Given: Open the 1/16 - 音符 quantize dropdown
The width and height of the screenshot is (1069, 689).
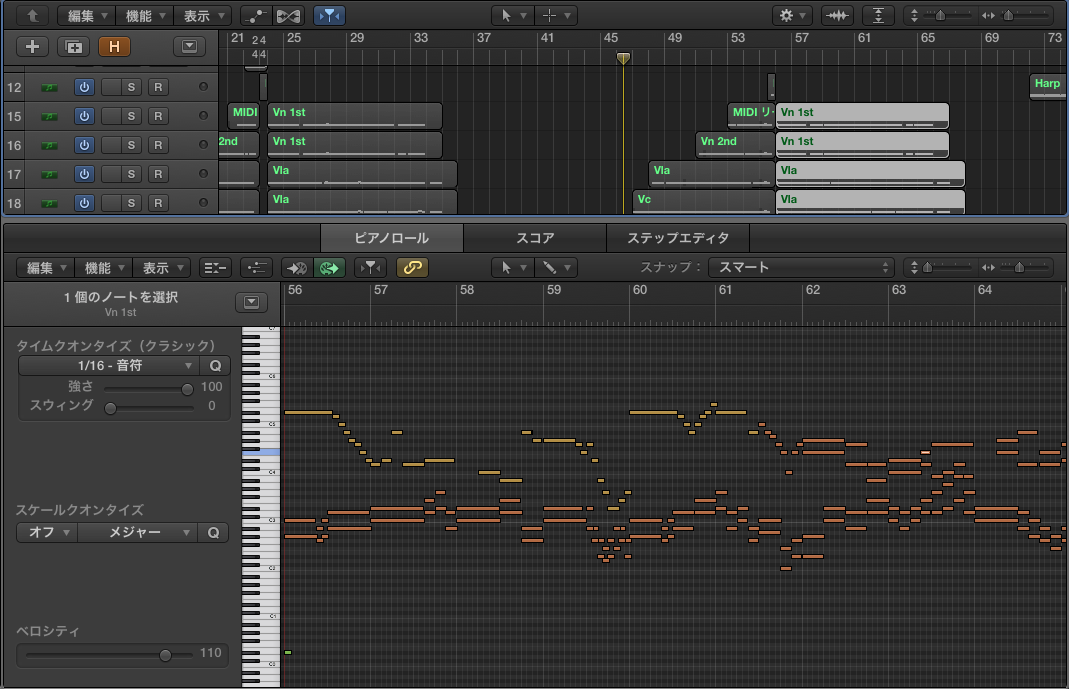Looking at the screenshot, I should click(109, 366).
